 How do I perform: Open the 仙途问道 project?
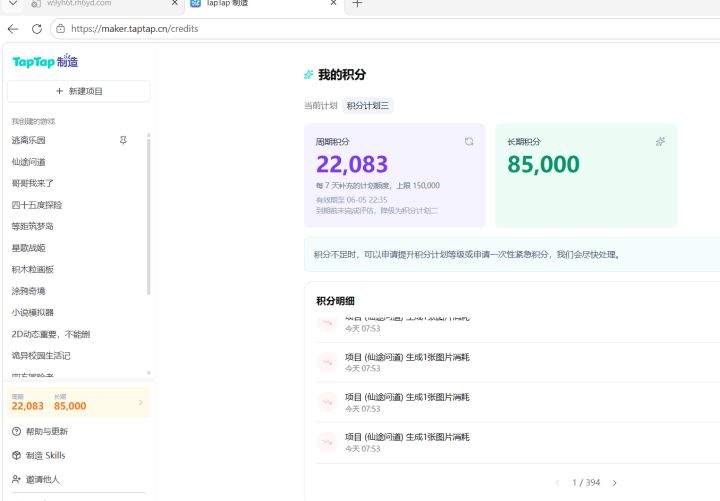pos(28,162)
